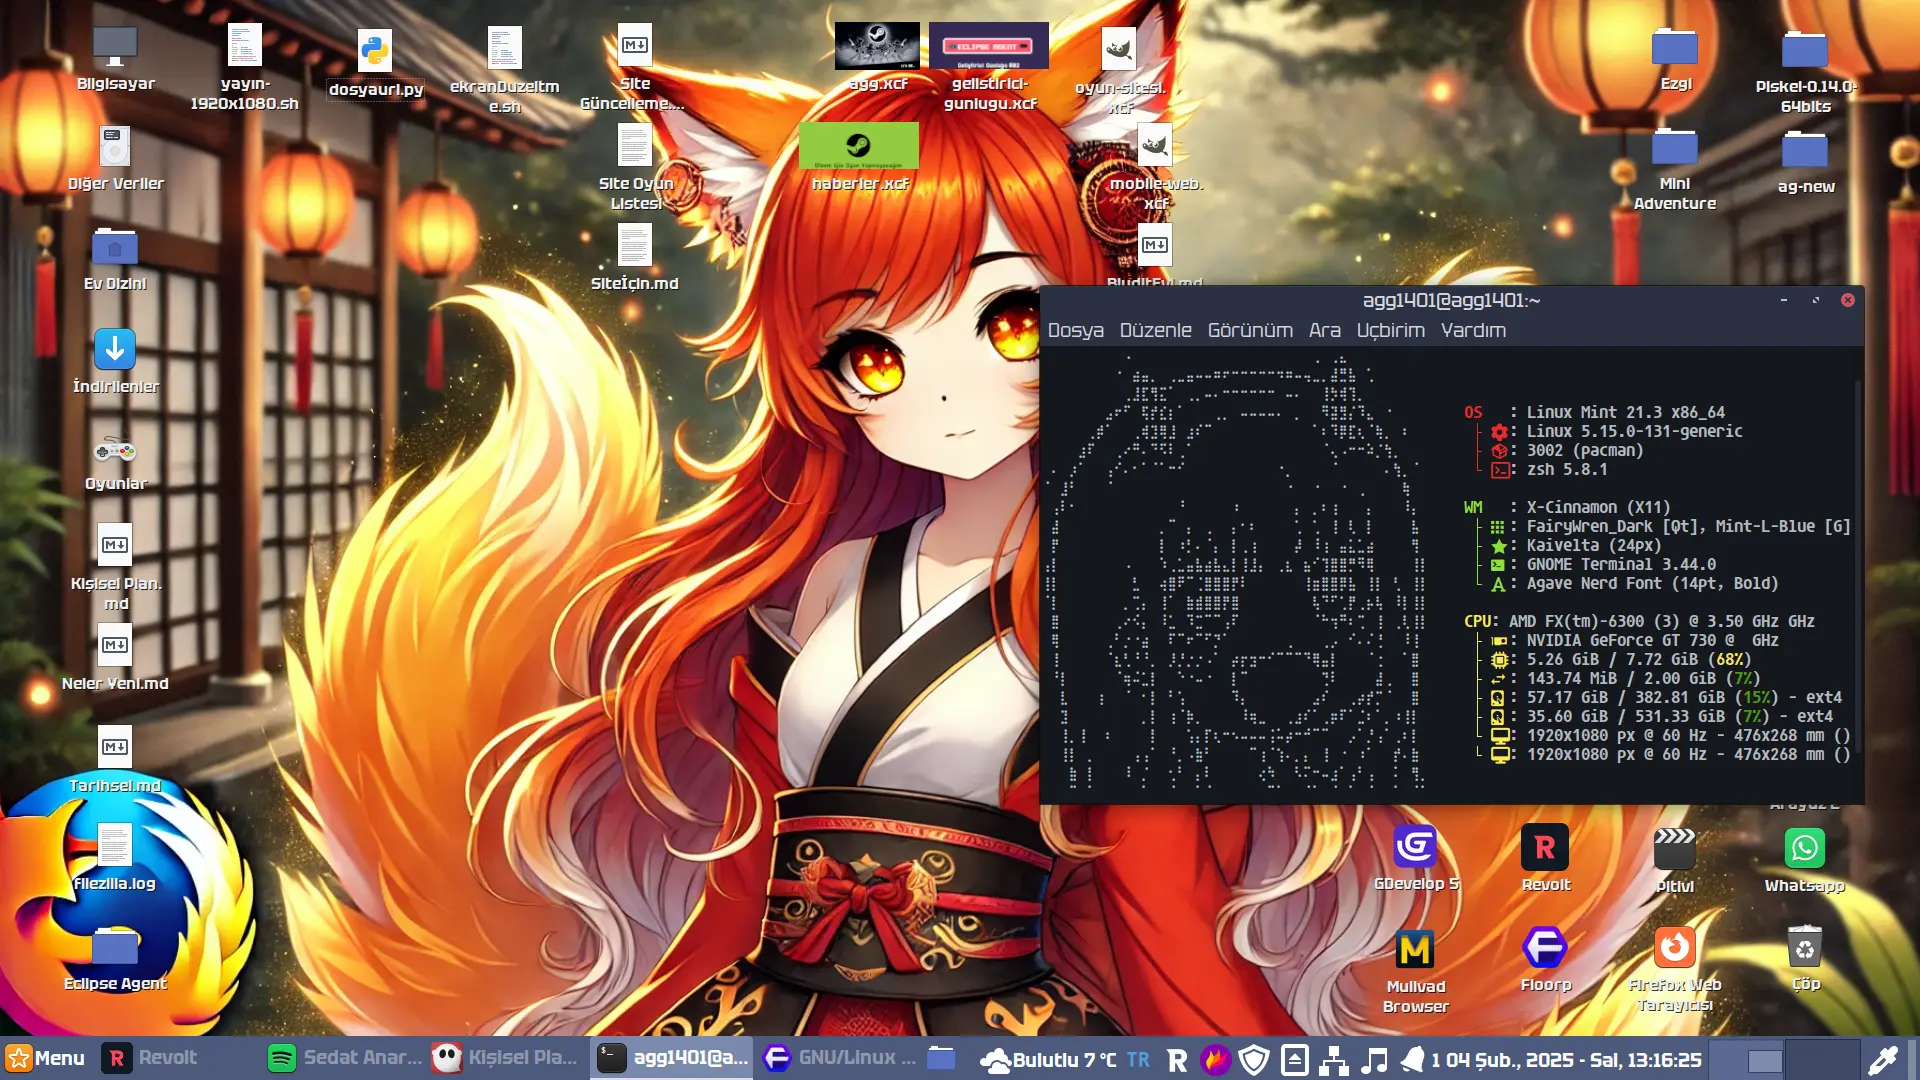
Task: Open the Uçbirim menu in the terminal
Action: click(1390, 330)
